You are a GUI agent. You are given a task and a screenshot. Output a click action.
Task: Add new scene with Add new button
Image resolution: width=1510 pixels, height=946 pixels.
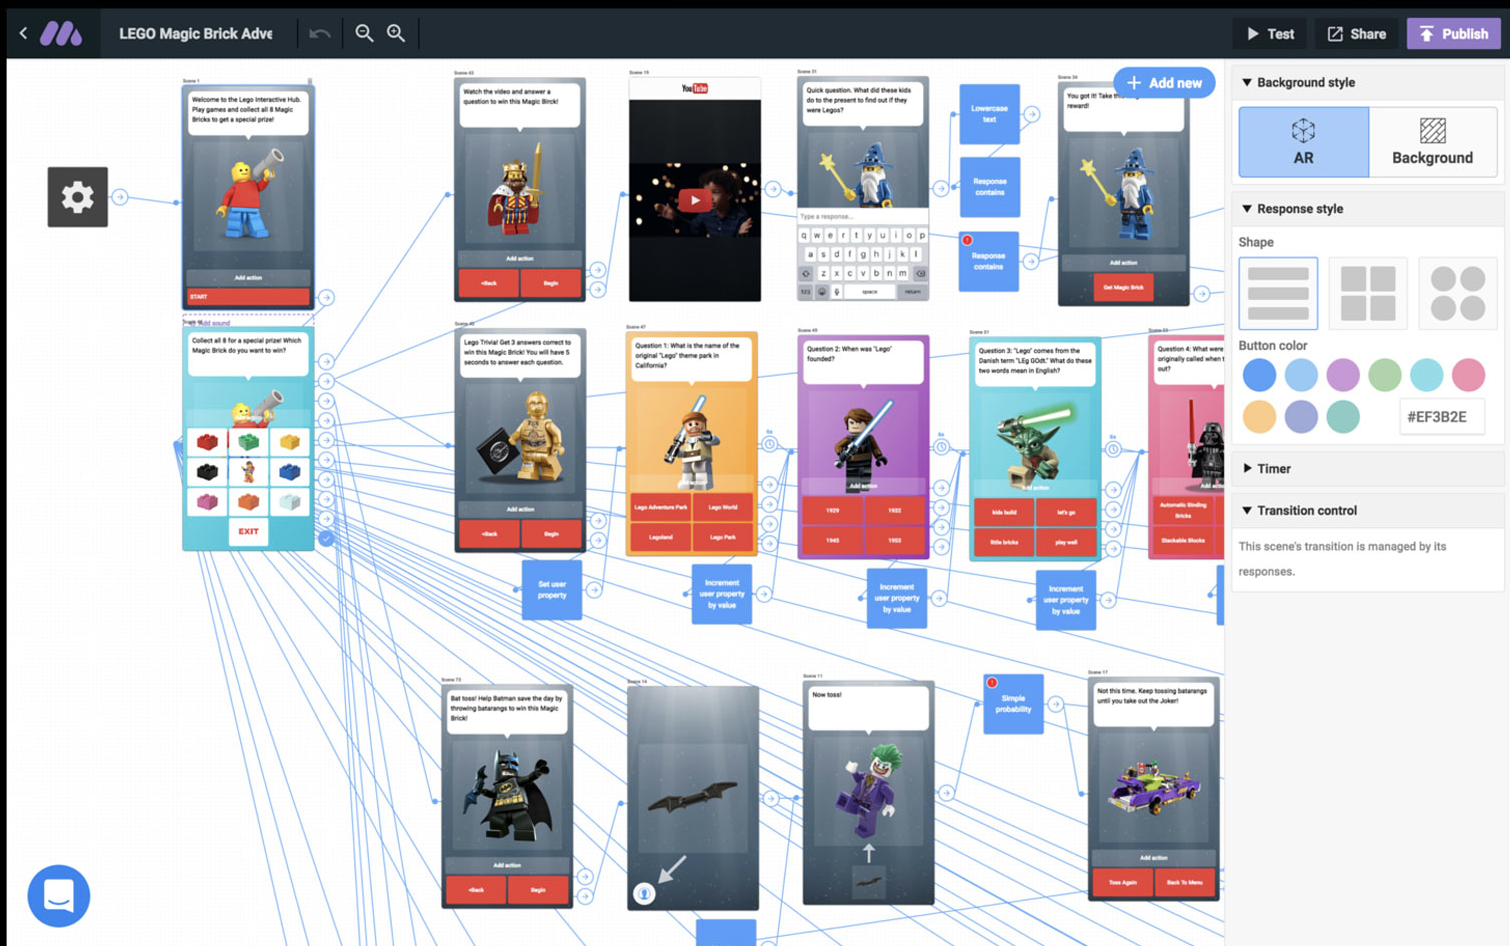point(1164,83)
